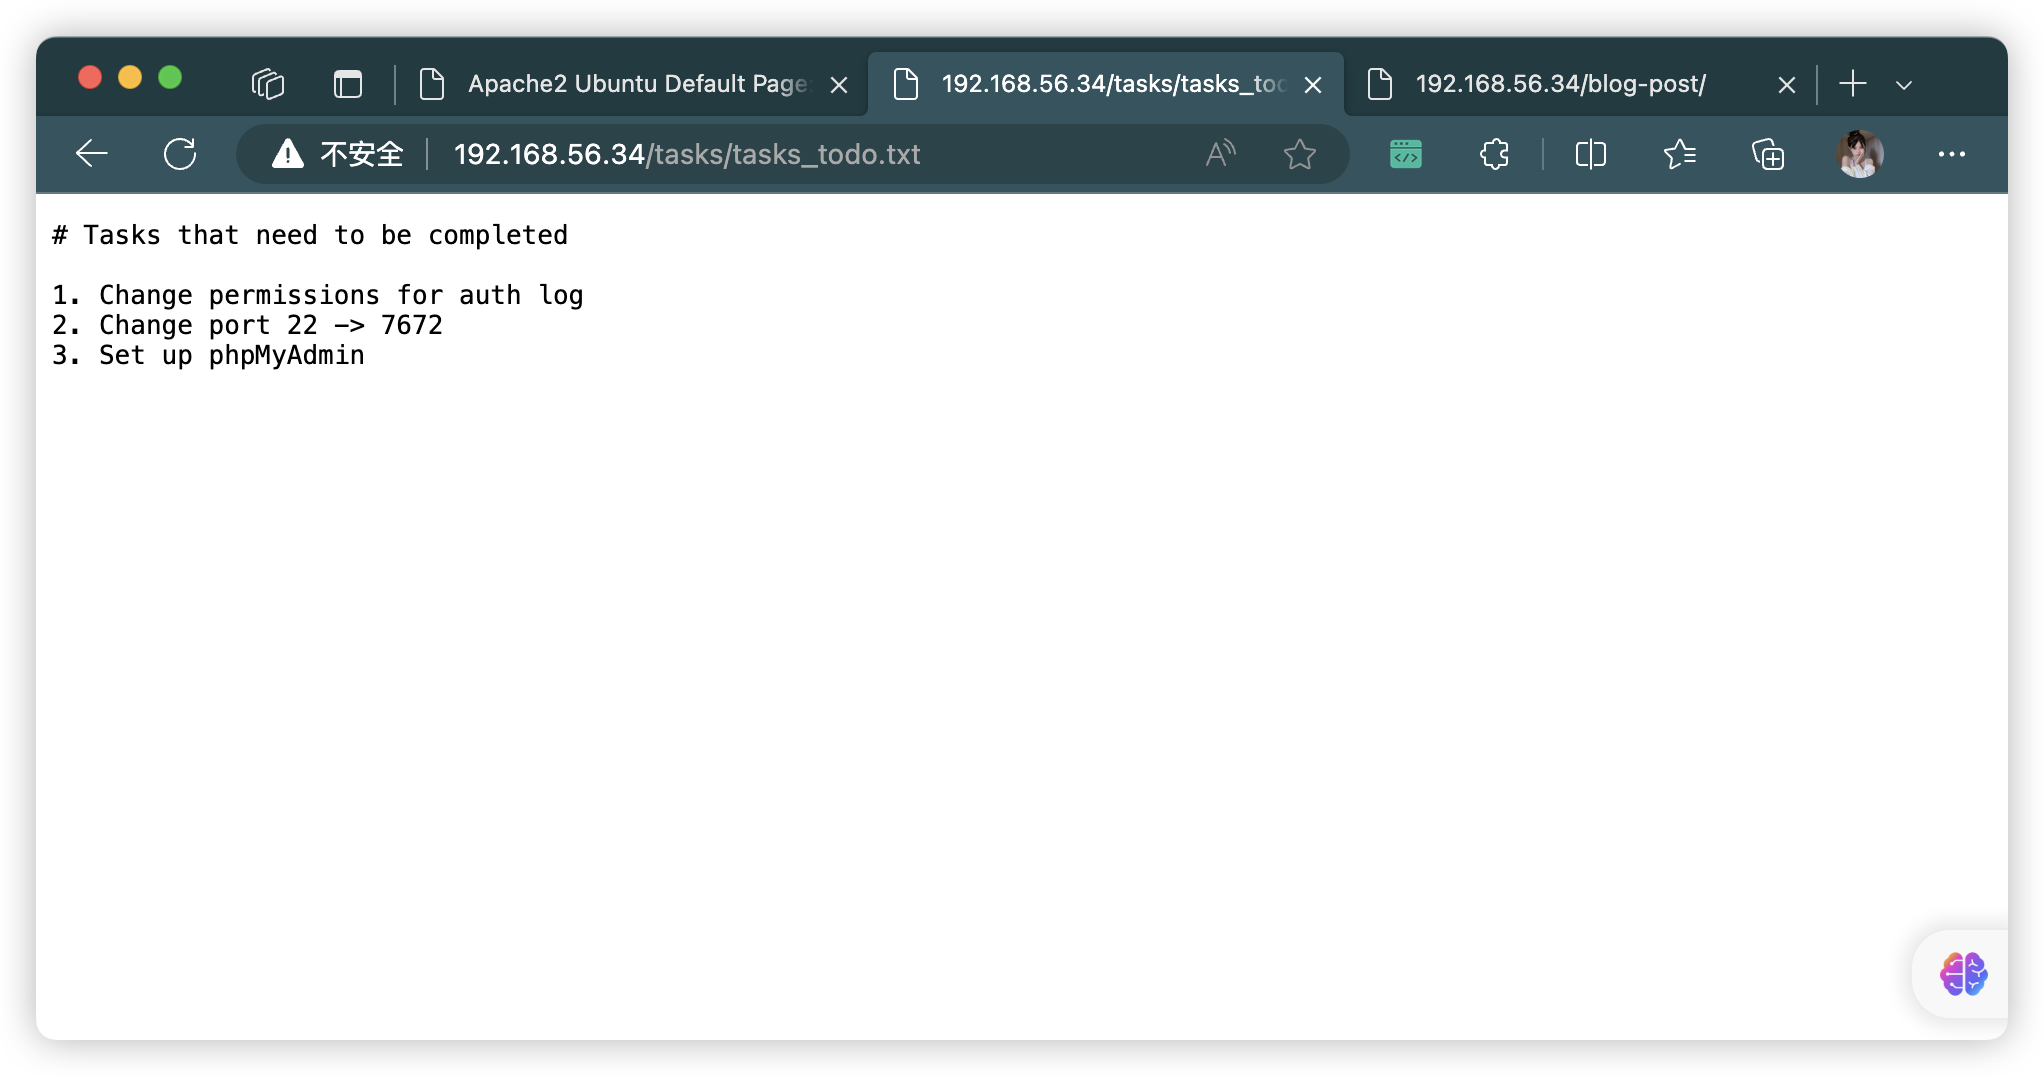The image size is (2044, 1076).
Task: Toggle vertical tabs panel icon
Action: tap(348, 84)
